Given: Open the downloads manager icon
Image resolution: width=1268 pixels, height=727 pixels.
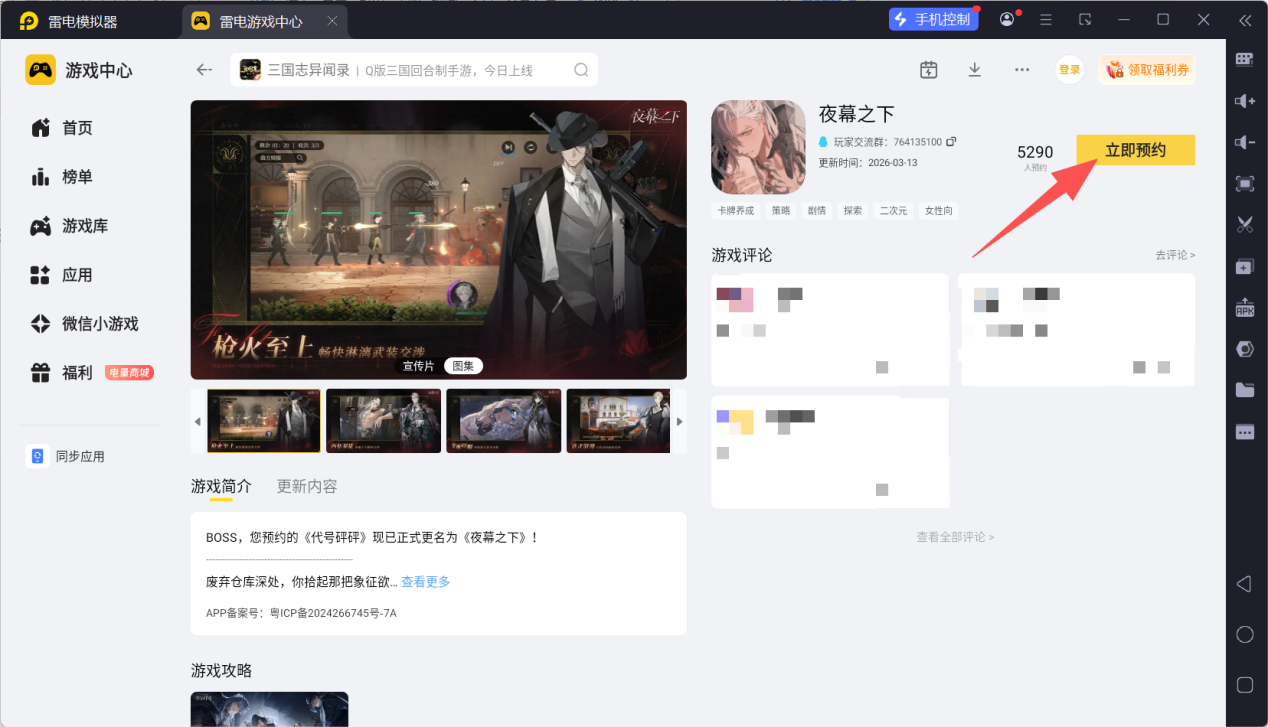Looking at the screenshot, I should click(975, 70).
